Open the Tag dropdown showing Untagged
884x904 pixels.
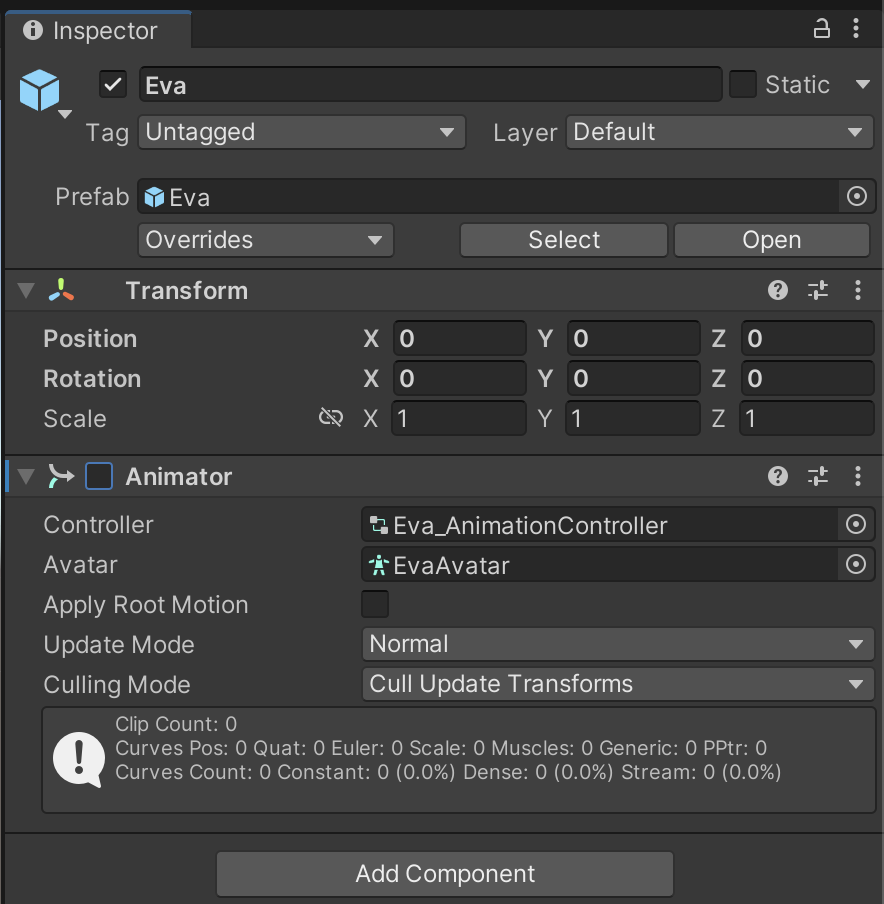coord(301,132)
